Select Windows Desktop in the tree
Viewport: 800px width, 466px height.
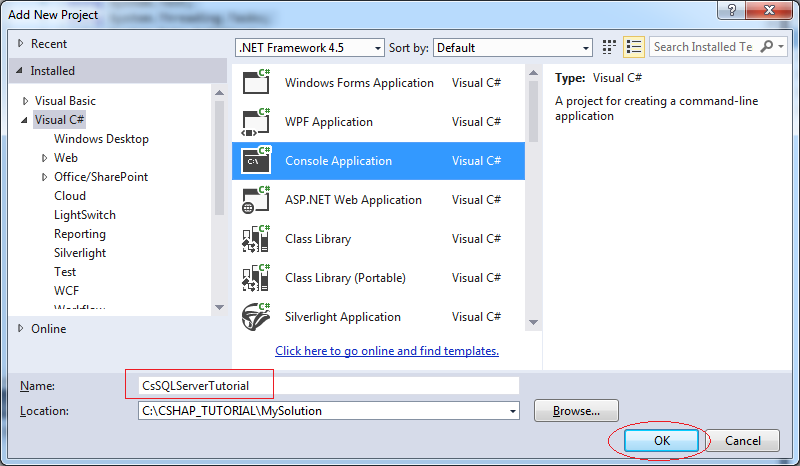(x=101, y=139)
